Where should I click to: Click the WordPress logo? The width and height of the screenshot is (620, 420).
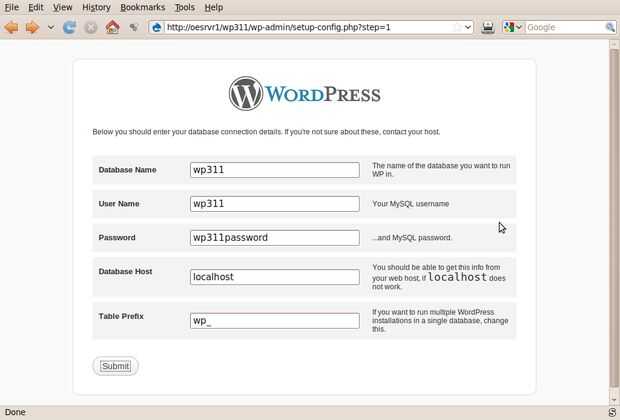click(x=304, y=94)
